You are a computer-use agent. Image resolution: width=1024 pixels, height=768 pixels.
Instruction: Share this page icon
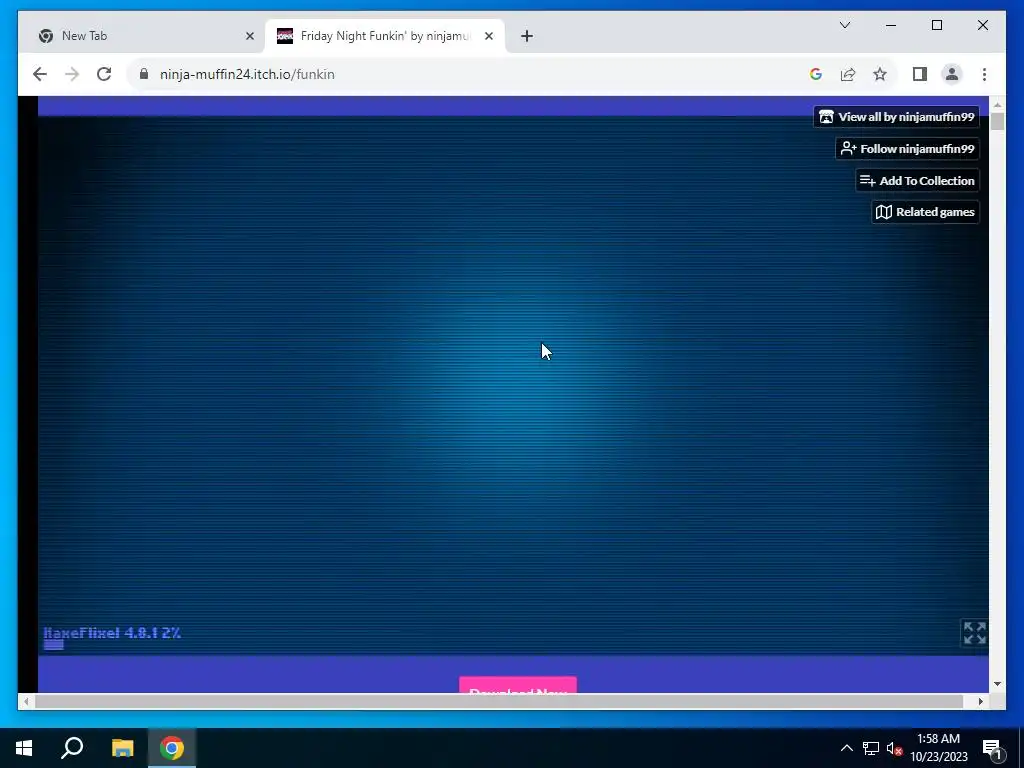tap(848, 74)
